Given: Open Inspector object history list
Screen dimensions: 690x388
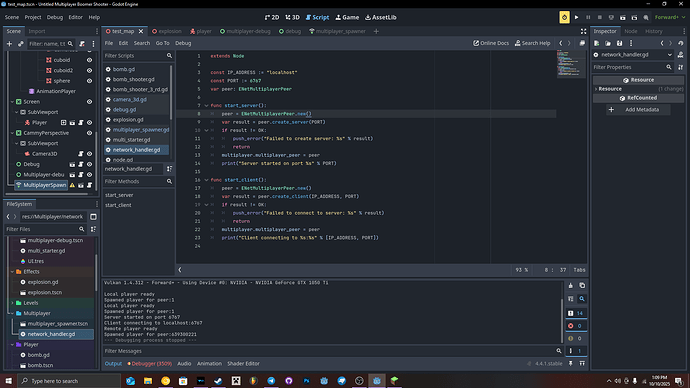Looking at the screenshot, I should click(x=680, y=43).
